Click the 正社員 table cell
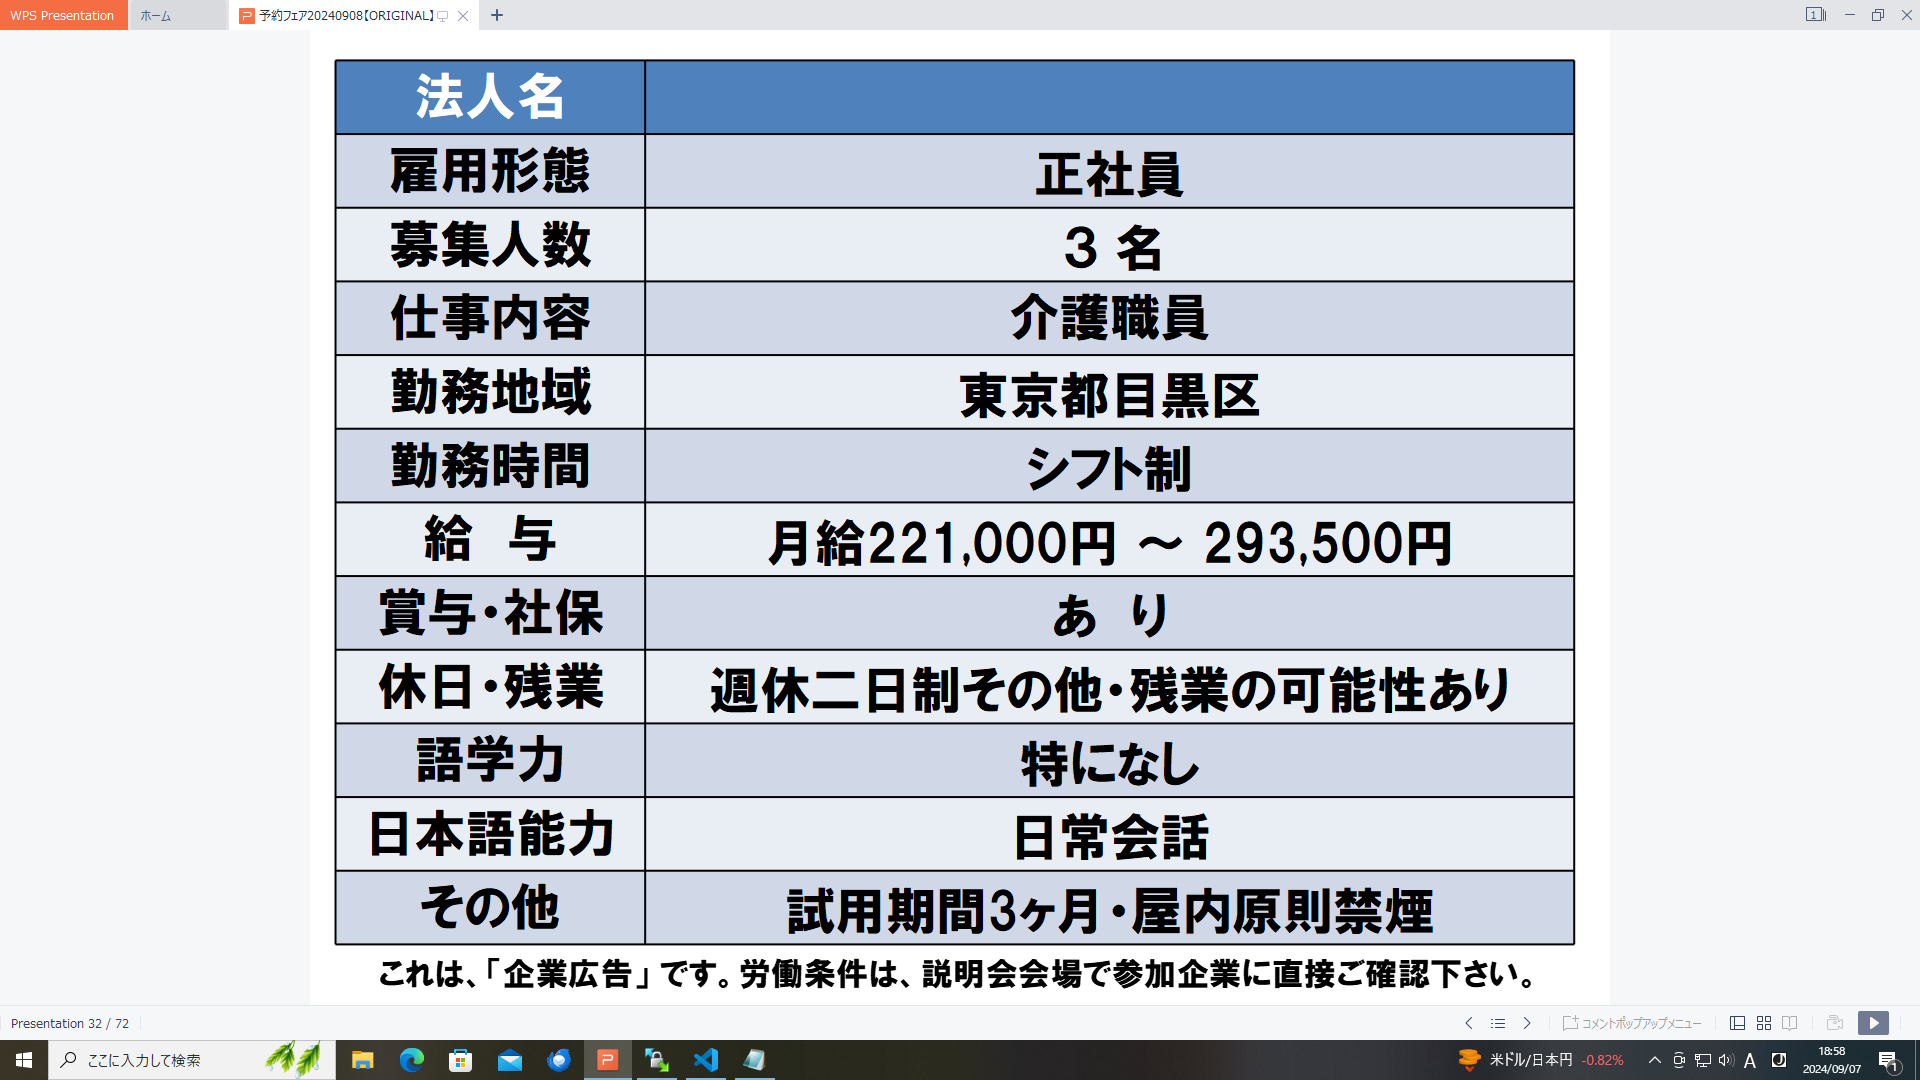The width and height of the screenshot is (1920, 1080). tap(1110, 172)
